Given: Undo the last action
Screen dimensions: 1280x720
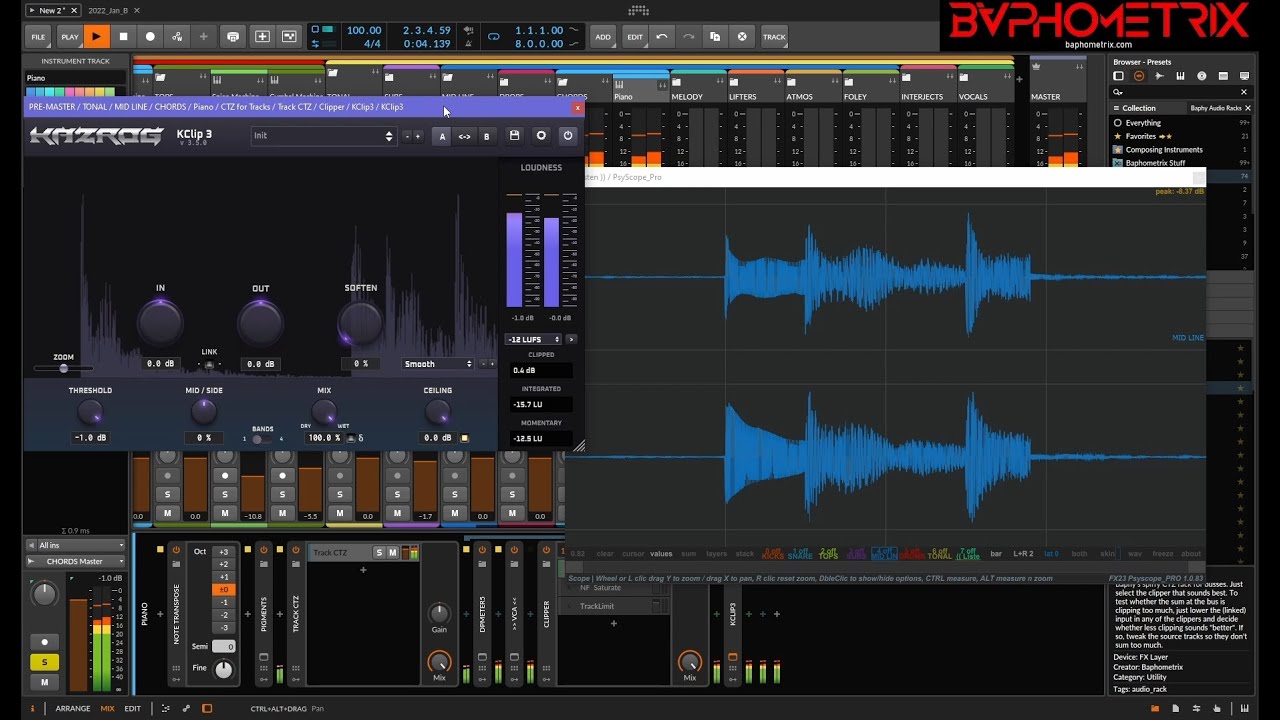Looking at the screenshot, I should [x=662, y=37].
